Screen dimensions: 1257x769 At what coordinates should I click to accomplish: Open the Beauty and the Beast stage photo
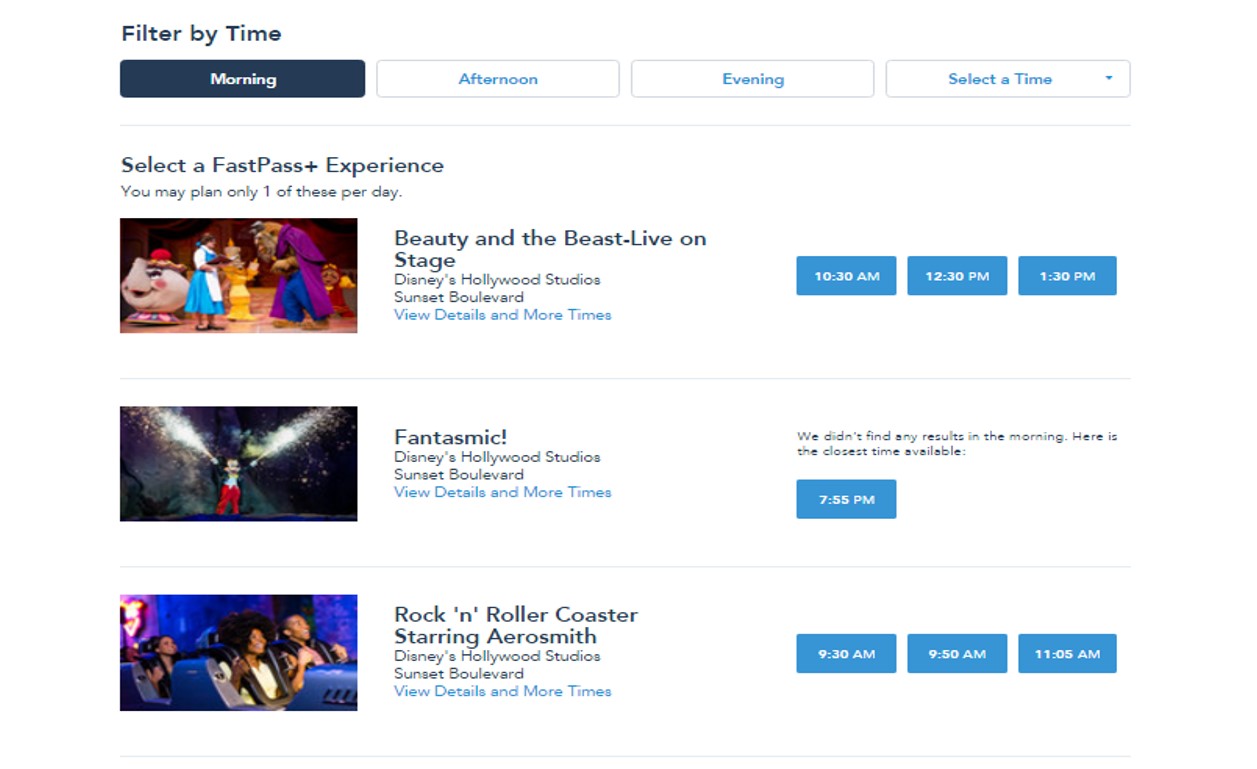(x=238, y=276)
